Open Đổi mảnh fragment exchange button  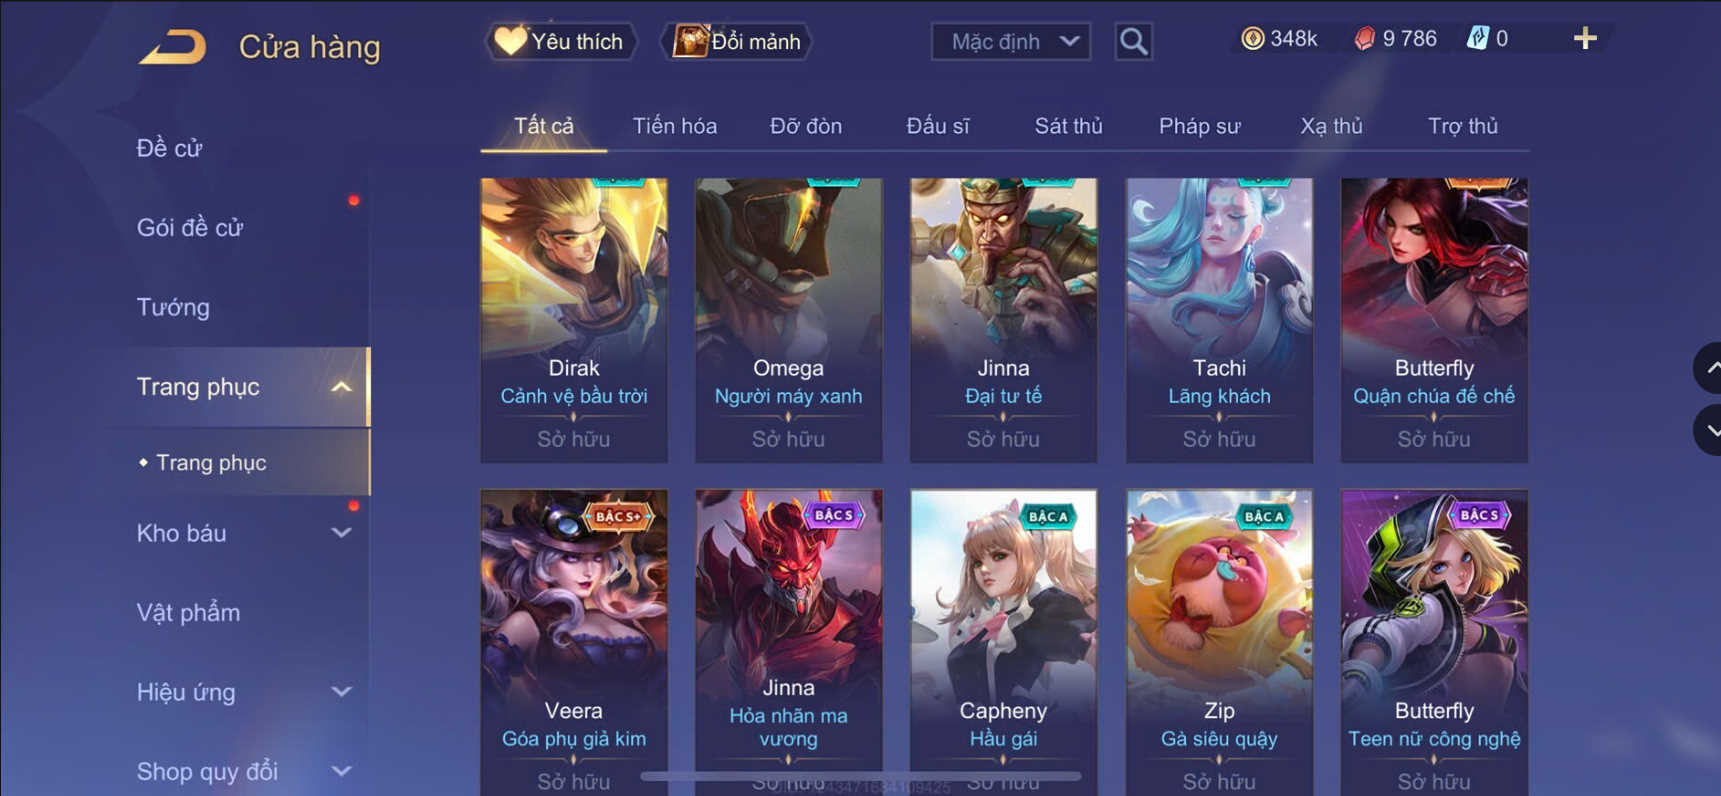coord(737,41)
